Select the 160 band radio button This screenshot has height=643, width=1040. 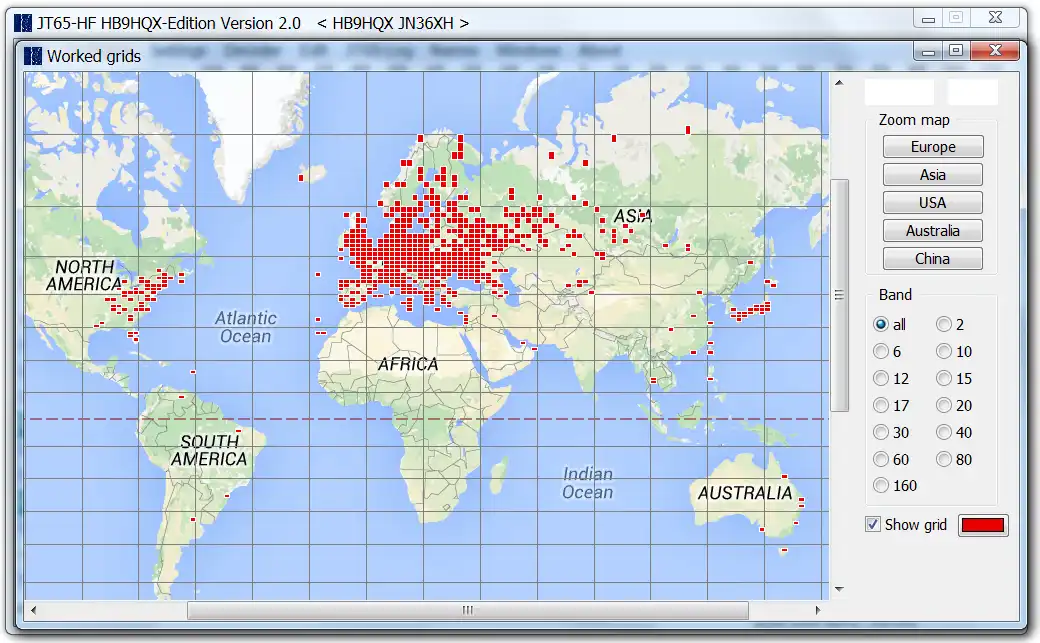pos(881,486)
